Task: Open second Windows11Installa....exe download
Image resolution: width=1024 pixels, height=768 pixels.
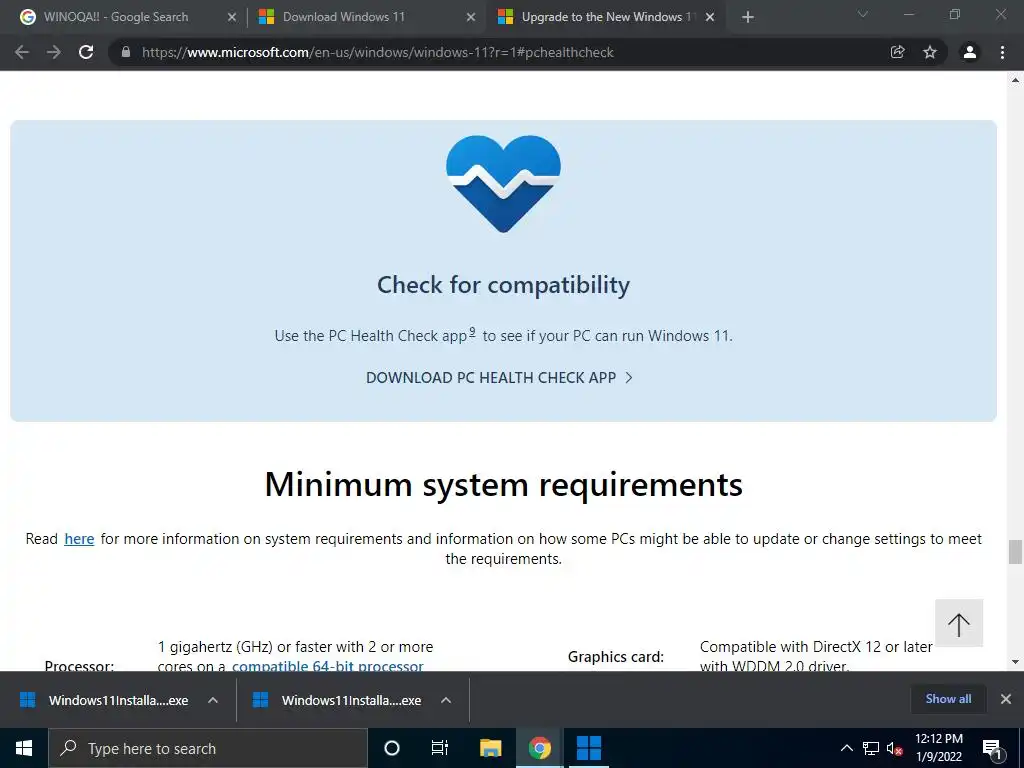Action: pos(337,700)
